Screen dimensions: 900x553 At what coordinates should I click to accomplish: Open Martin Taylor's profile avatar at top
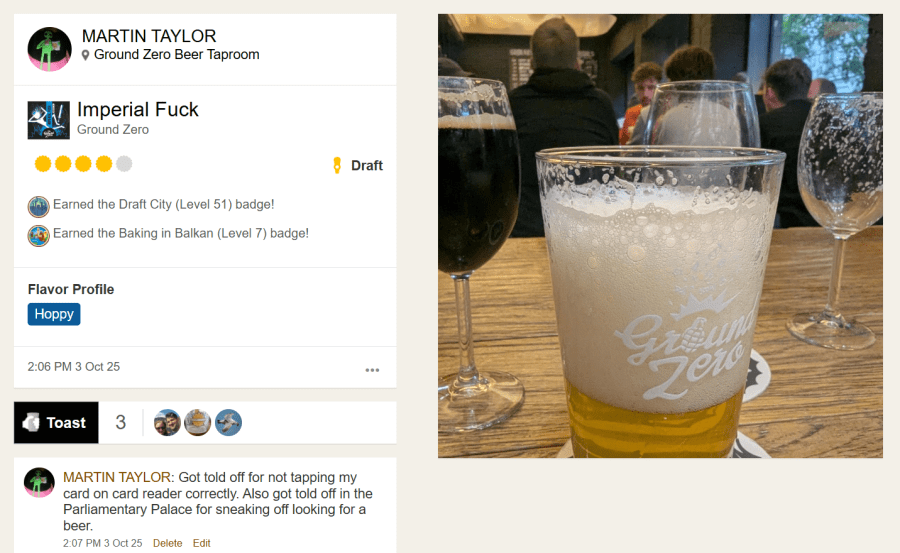click(49, 49)
